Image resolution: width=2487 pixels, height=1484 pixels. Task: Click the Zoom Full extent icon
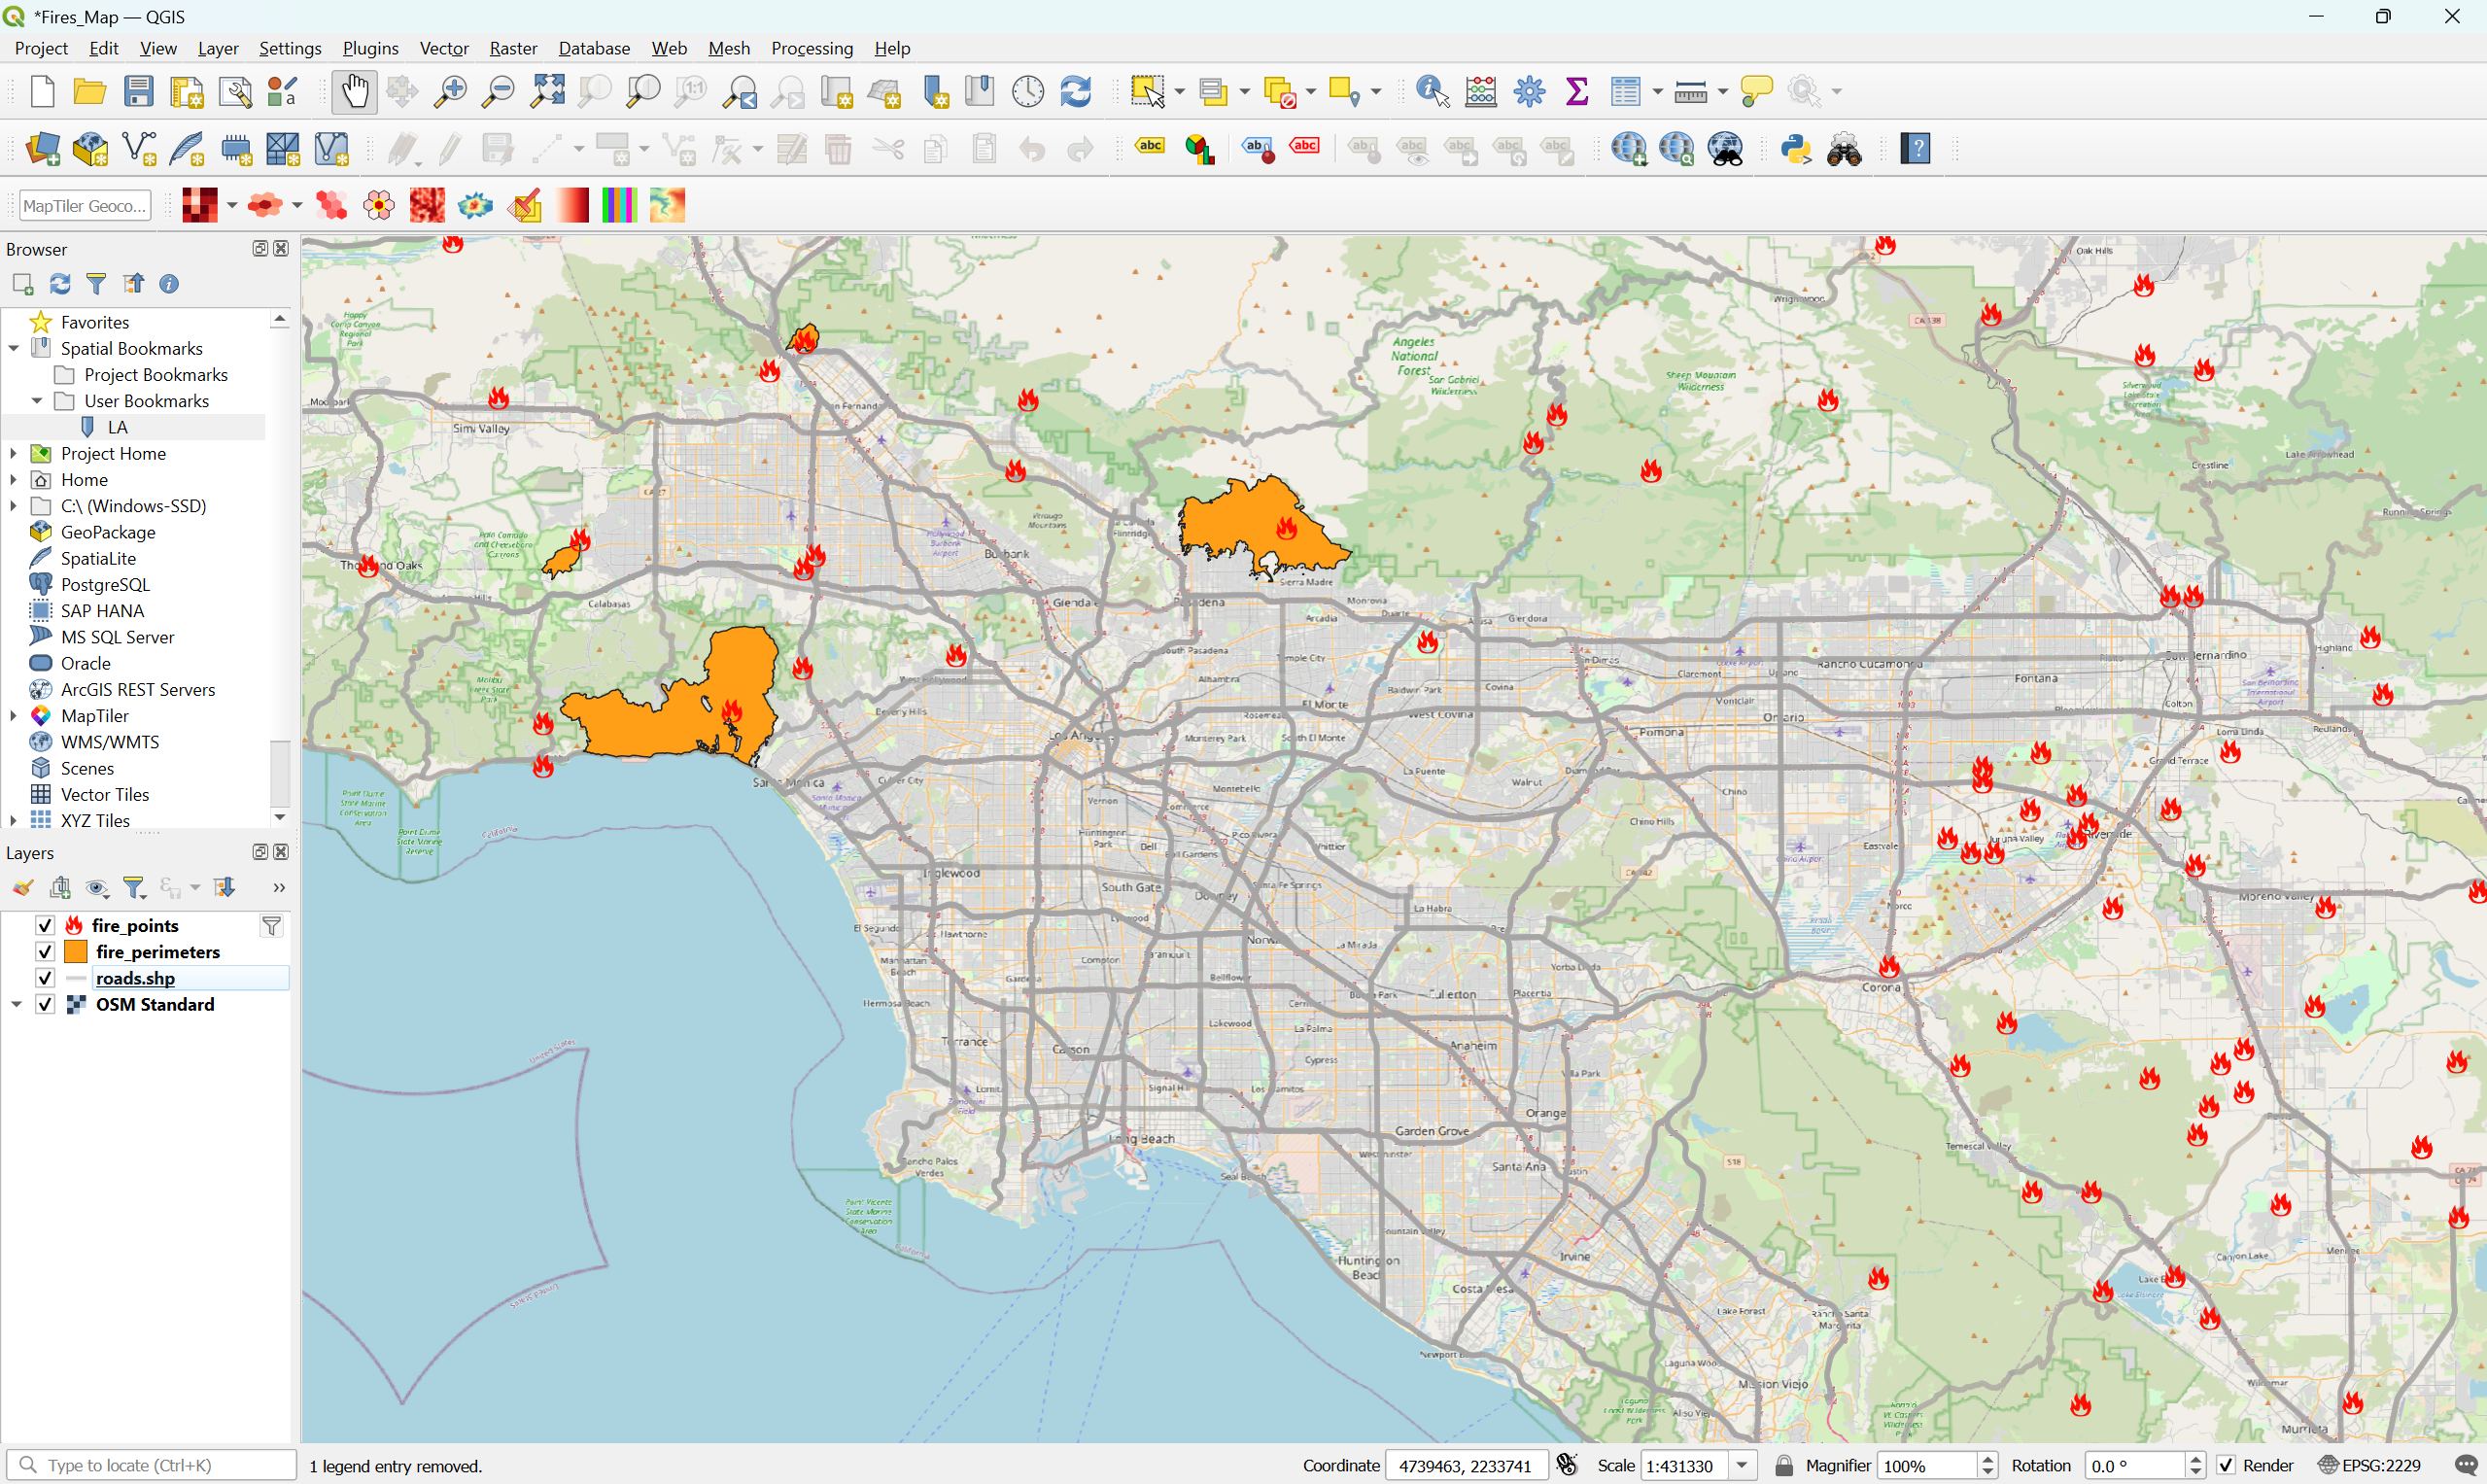[547, 91]
